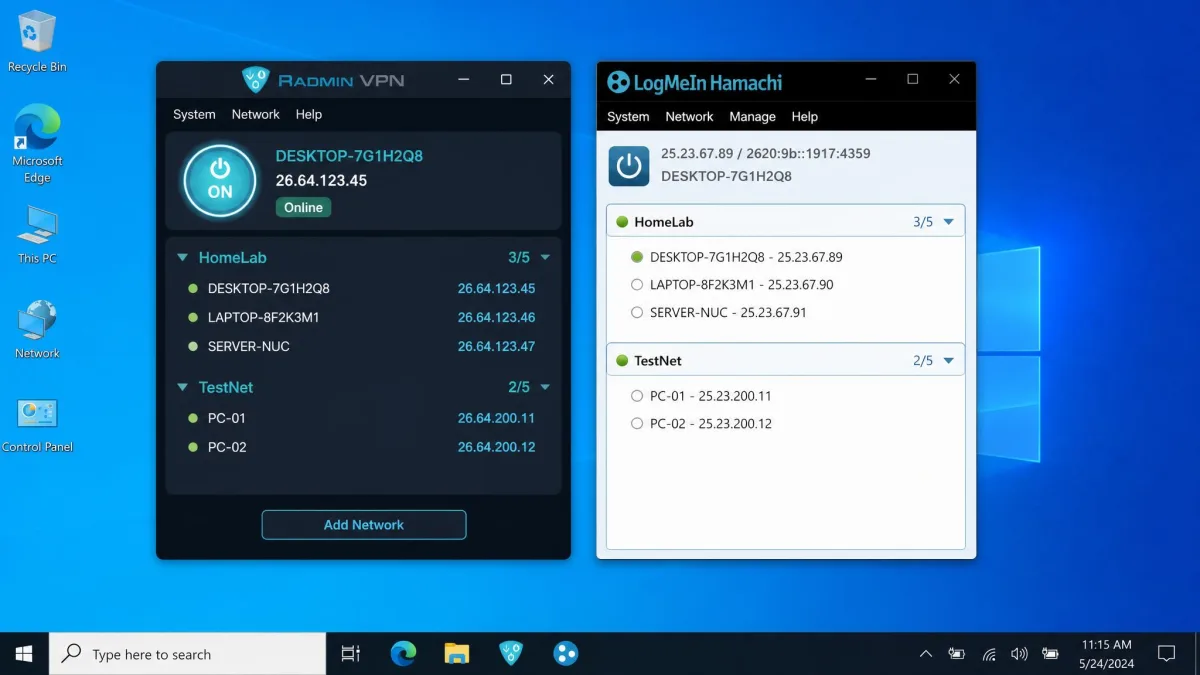This screenshot has height=675, width=1200.
Task: Select IP 26.64.200.11 in Radmin list
Action: tap(496, 418)
